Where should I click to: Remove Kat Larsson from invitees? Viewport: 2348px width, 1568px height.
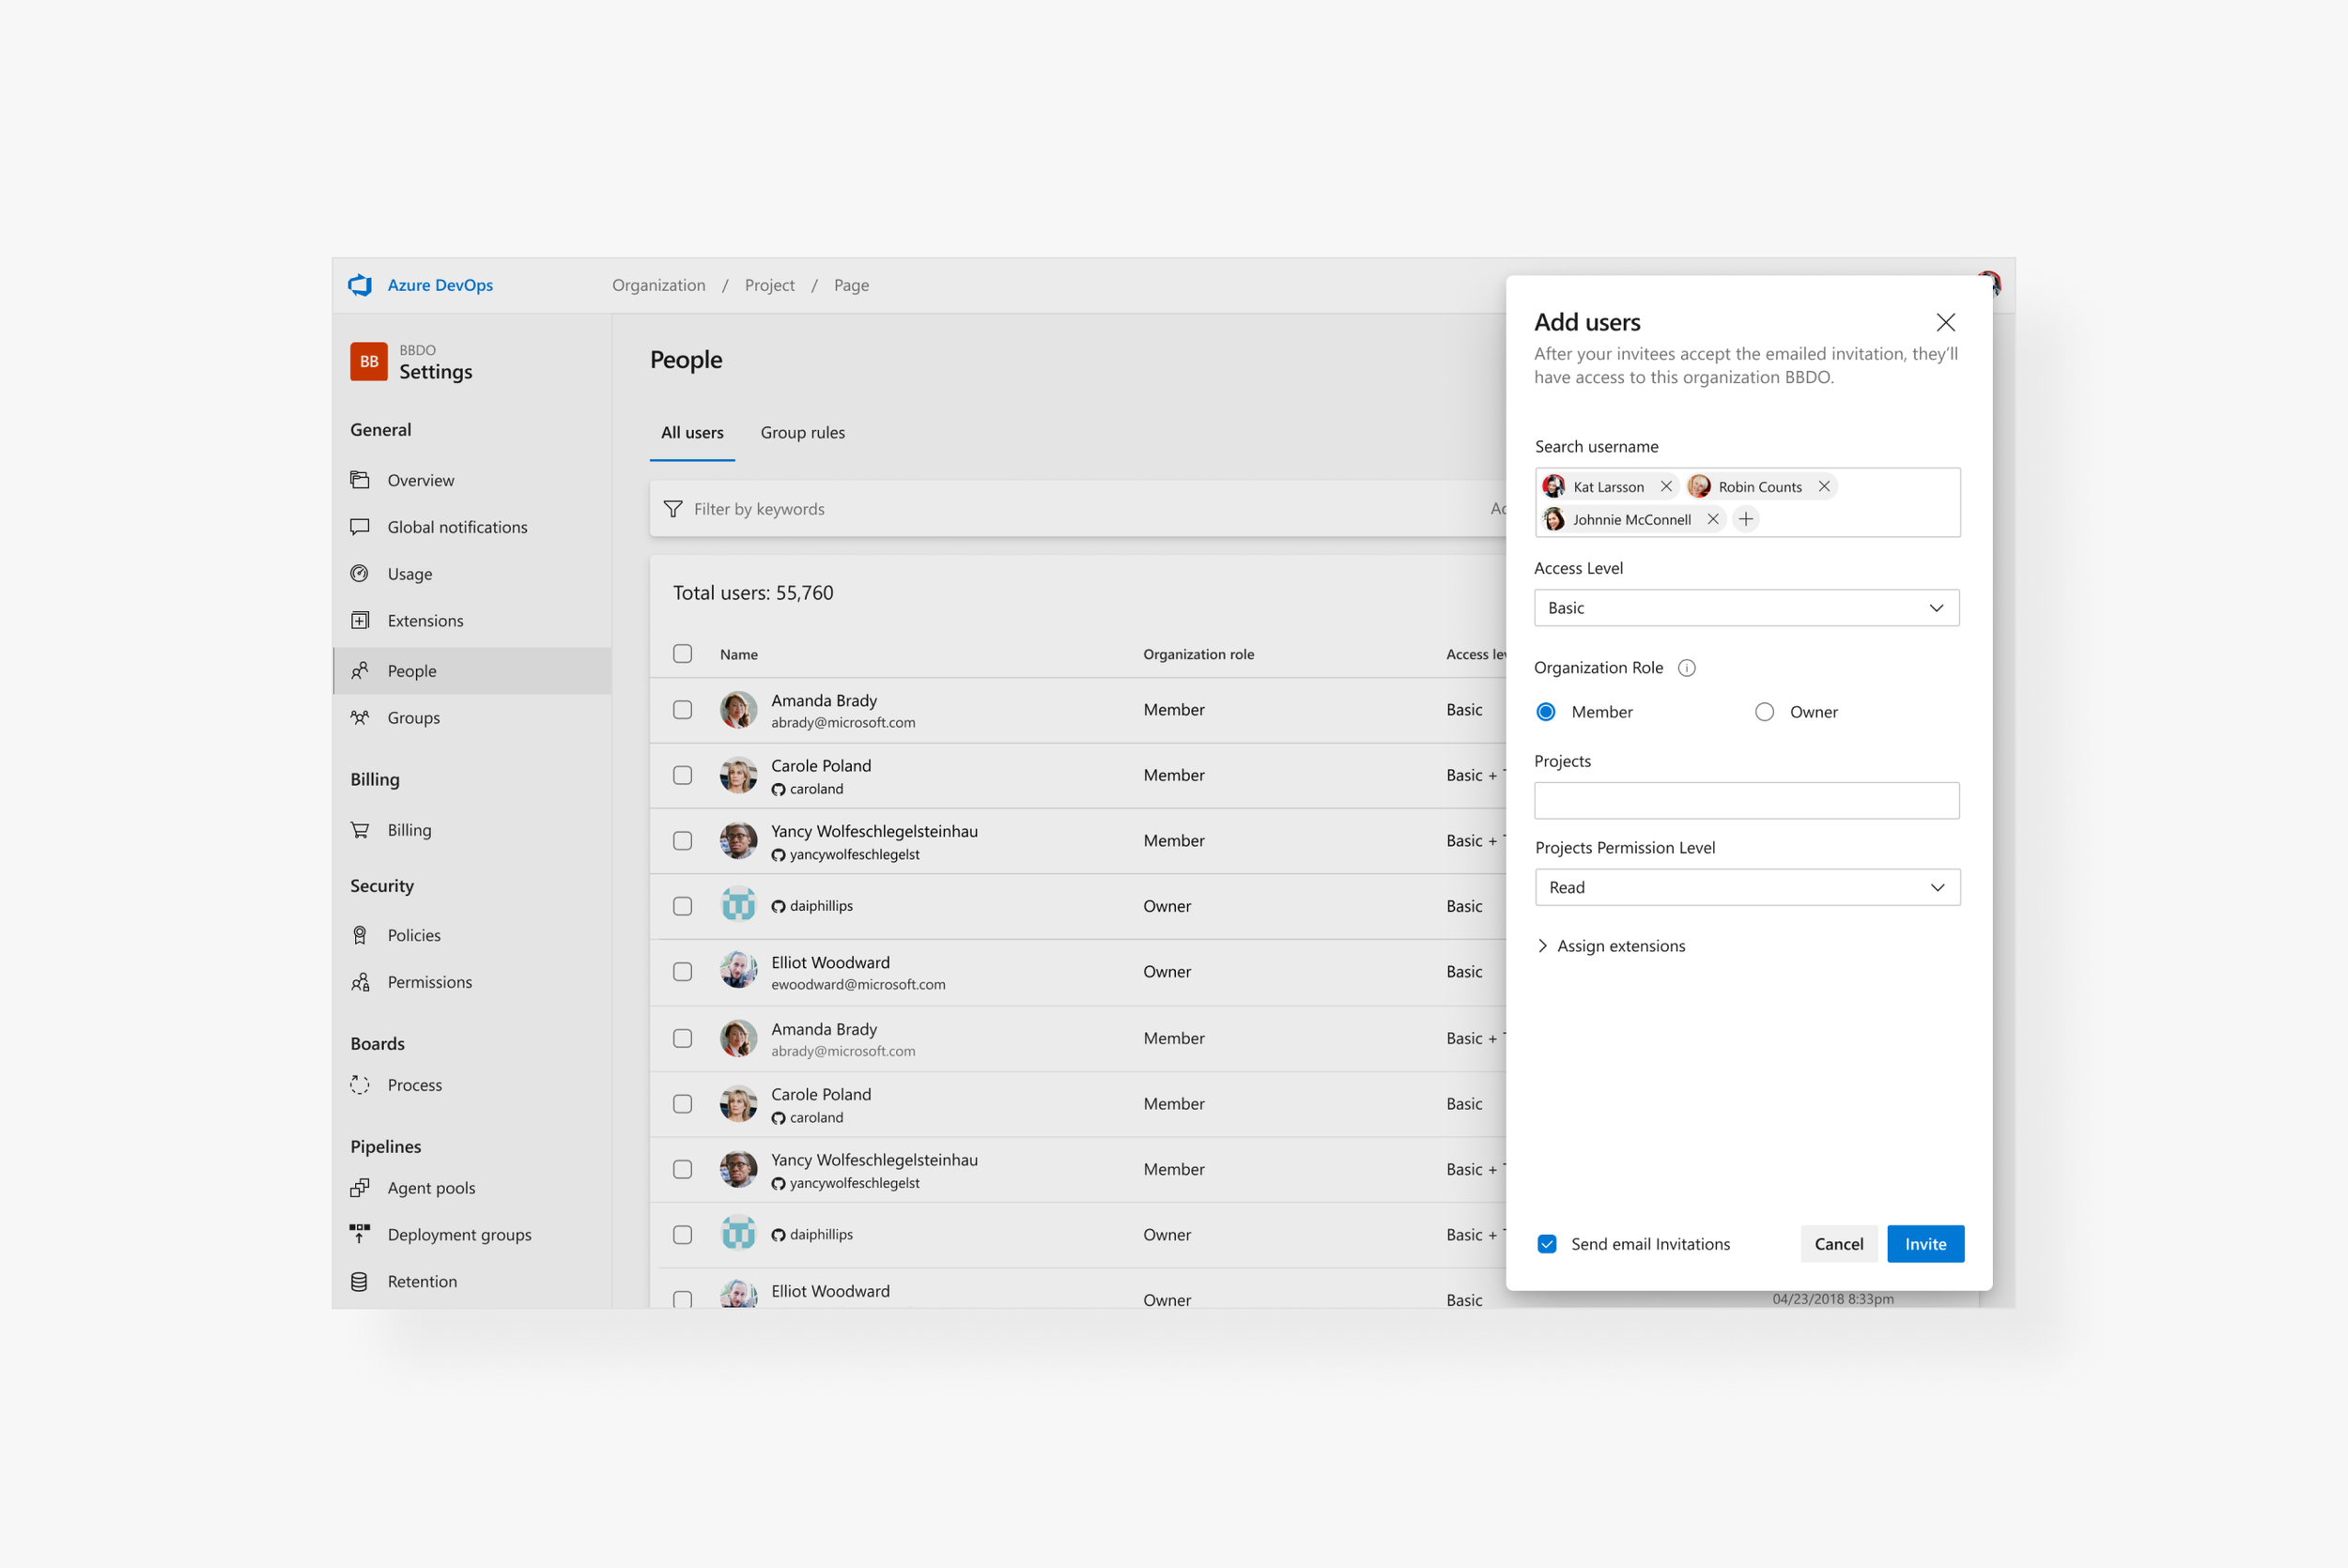click(x=1666, y=486)
